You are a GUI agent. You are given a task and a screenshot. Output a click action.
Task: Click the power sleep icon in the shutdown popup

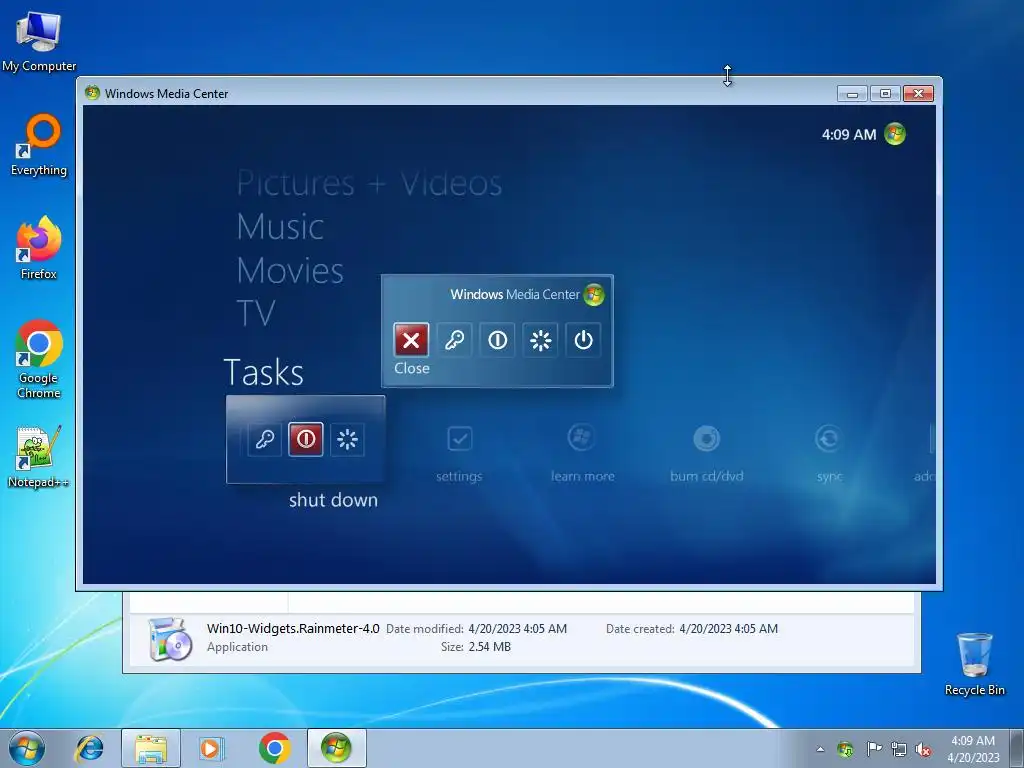tap(583, 340)
